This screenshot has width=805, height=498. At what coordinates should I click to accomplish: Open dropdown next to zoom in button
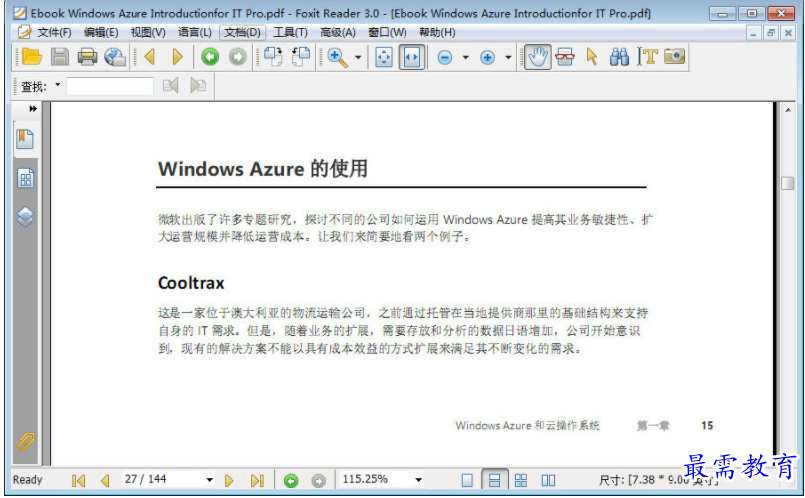508,57
